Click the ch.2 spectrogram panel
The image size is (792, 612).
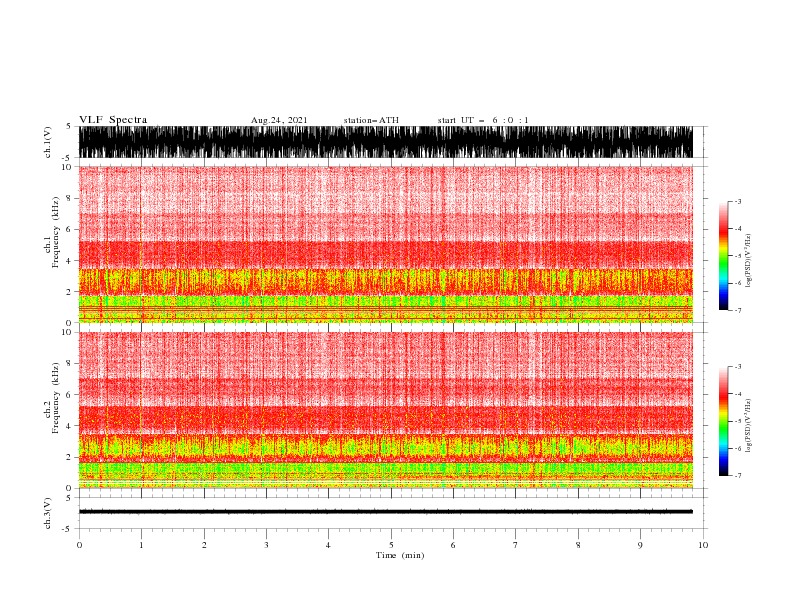[385, 410]
